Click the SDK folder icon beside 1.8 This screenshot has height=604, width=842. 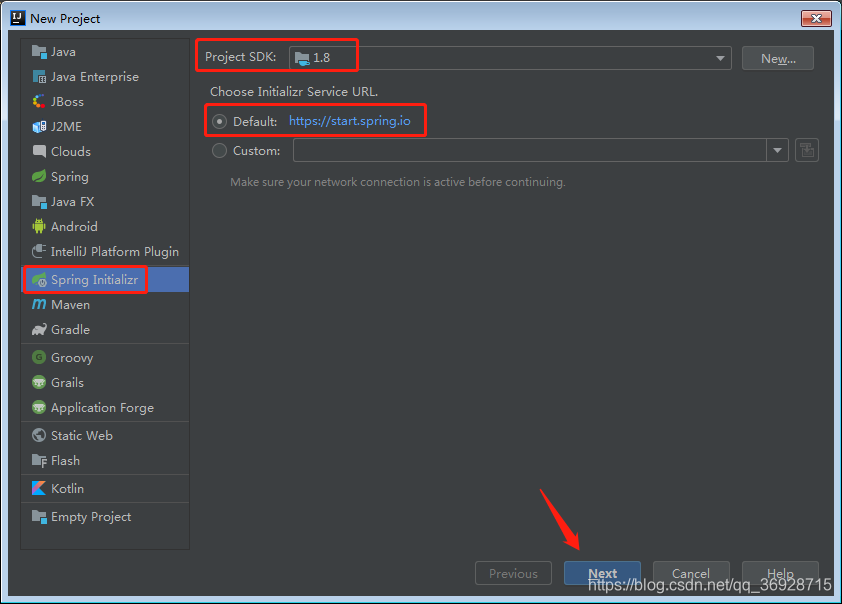coord(302,58)
